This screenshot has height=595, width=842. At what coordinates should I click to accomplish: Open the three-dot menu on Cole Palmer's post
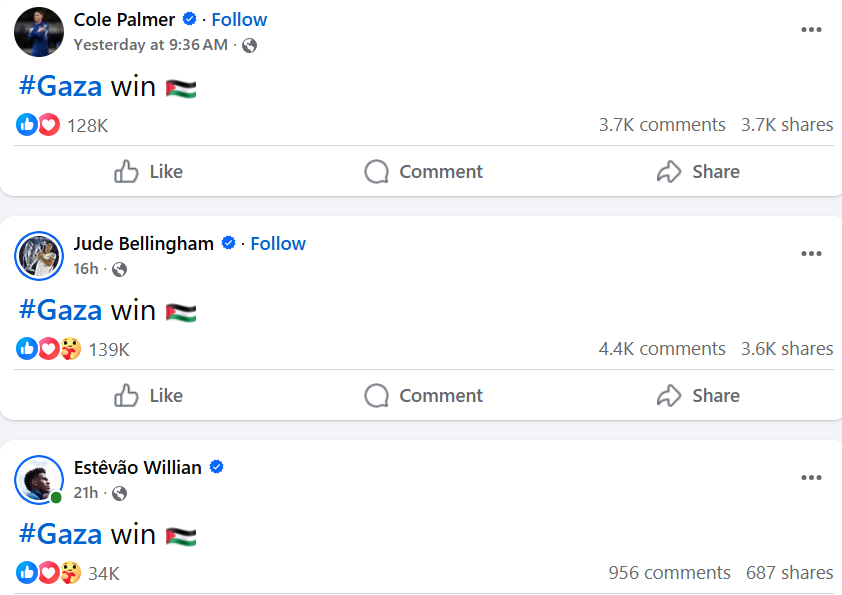coord(811,30)
